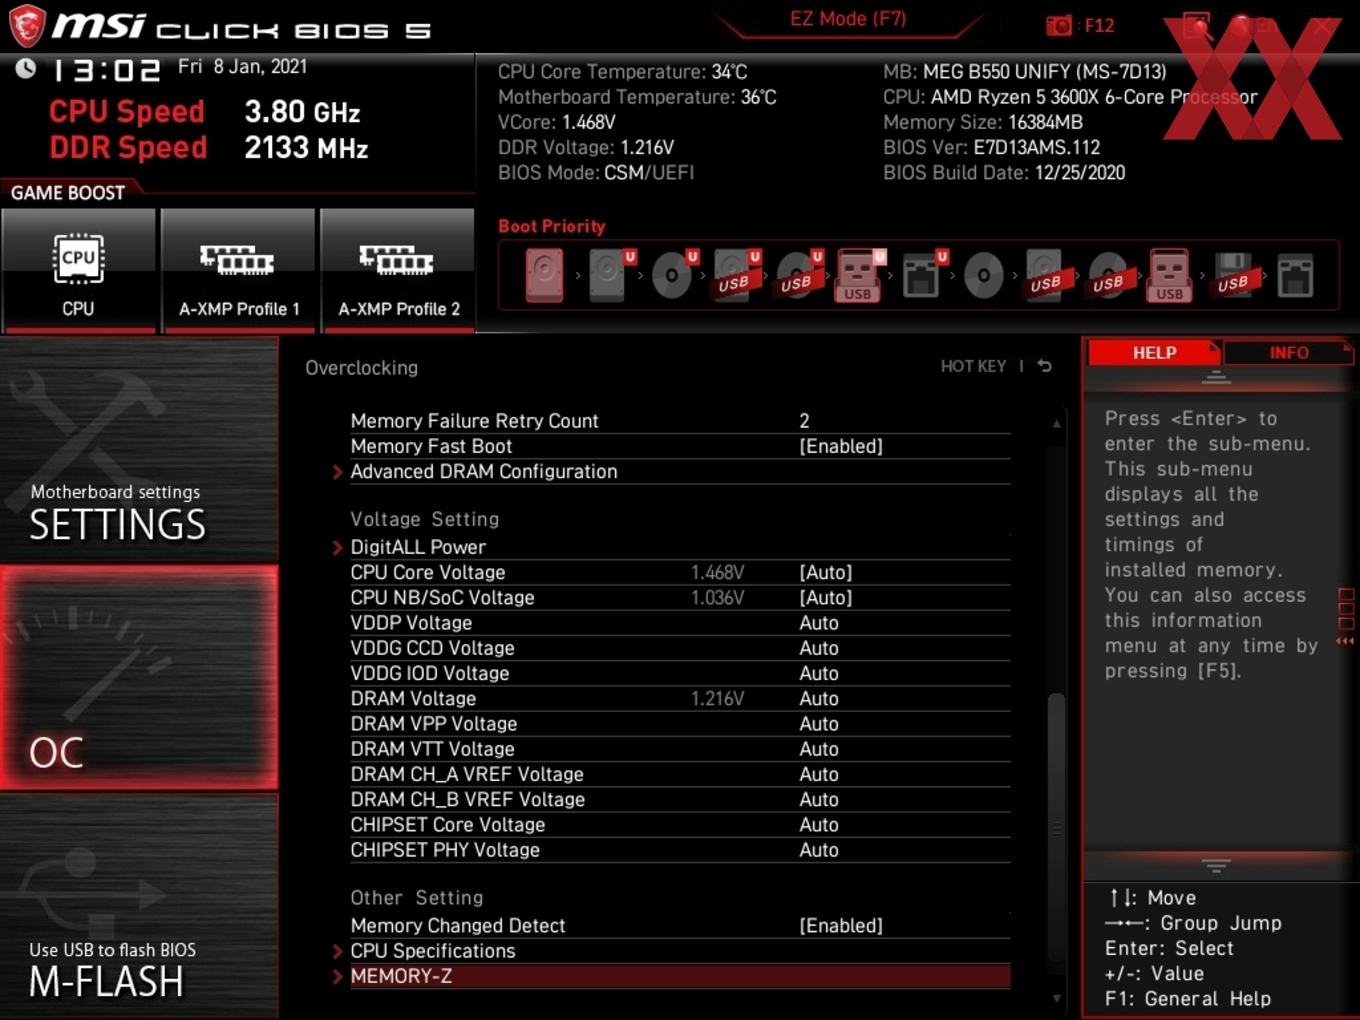
Task: Click the Boot Priority heading
Action: pyautogui.click(x=552, y=226)
